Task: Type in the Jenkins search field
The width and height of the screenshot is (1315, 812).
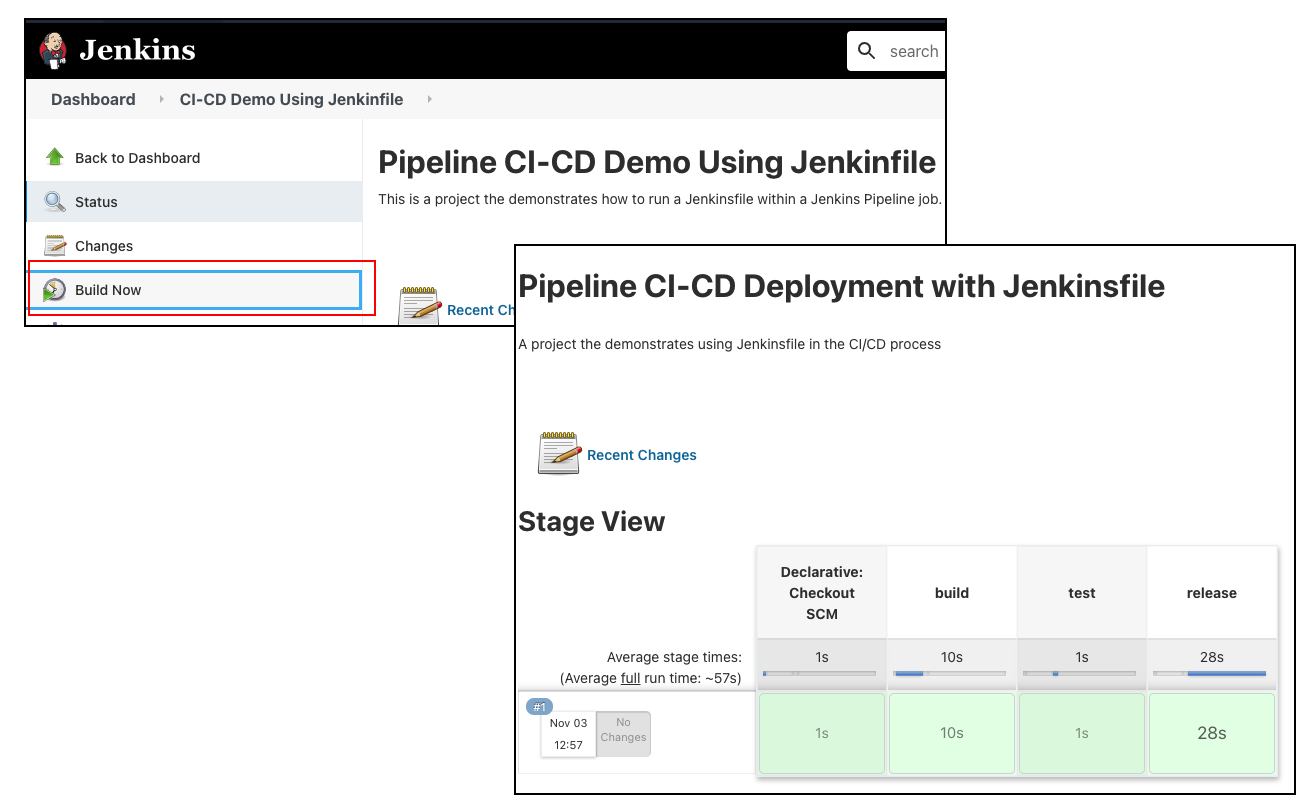Action: pos(913,52)
